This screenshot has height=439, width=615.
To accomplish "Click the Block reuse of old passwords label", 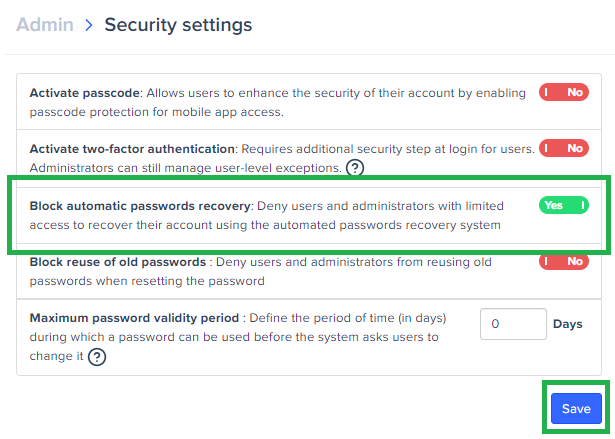I will (x=117, y=262).
